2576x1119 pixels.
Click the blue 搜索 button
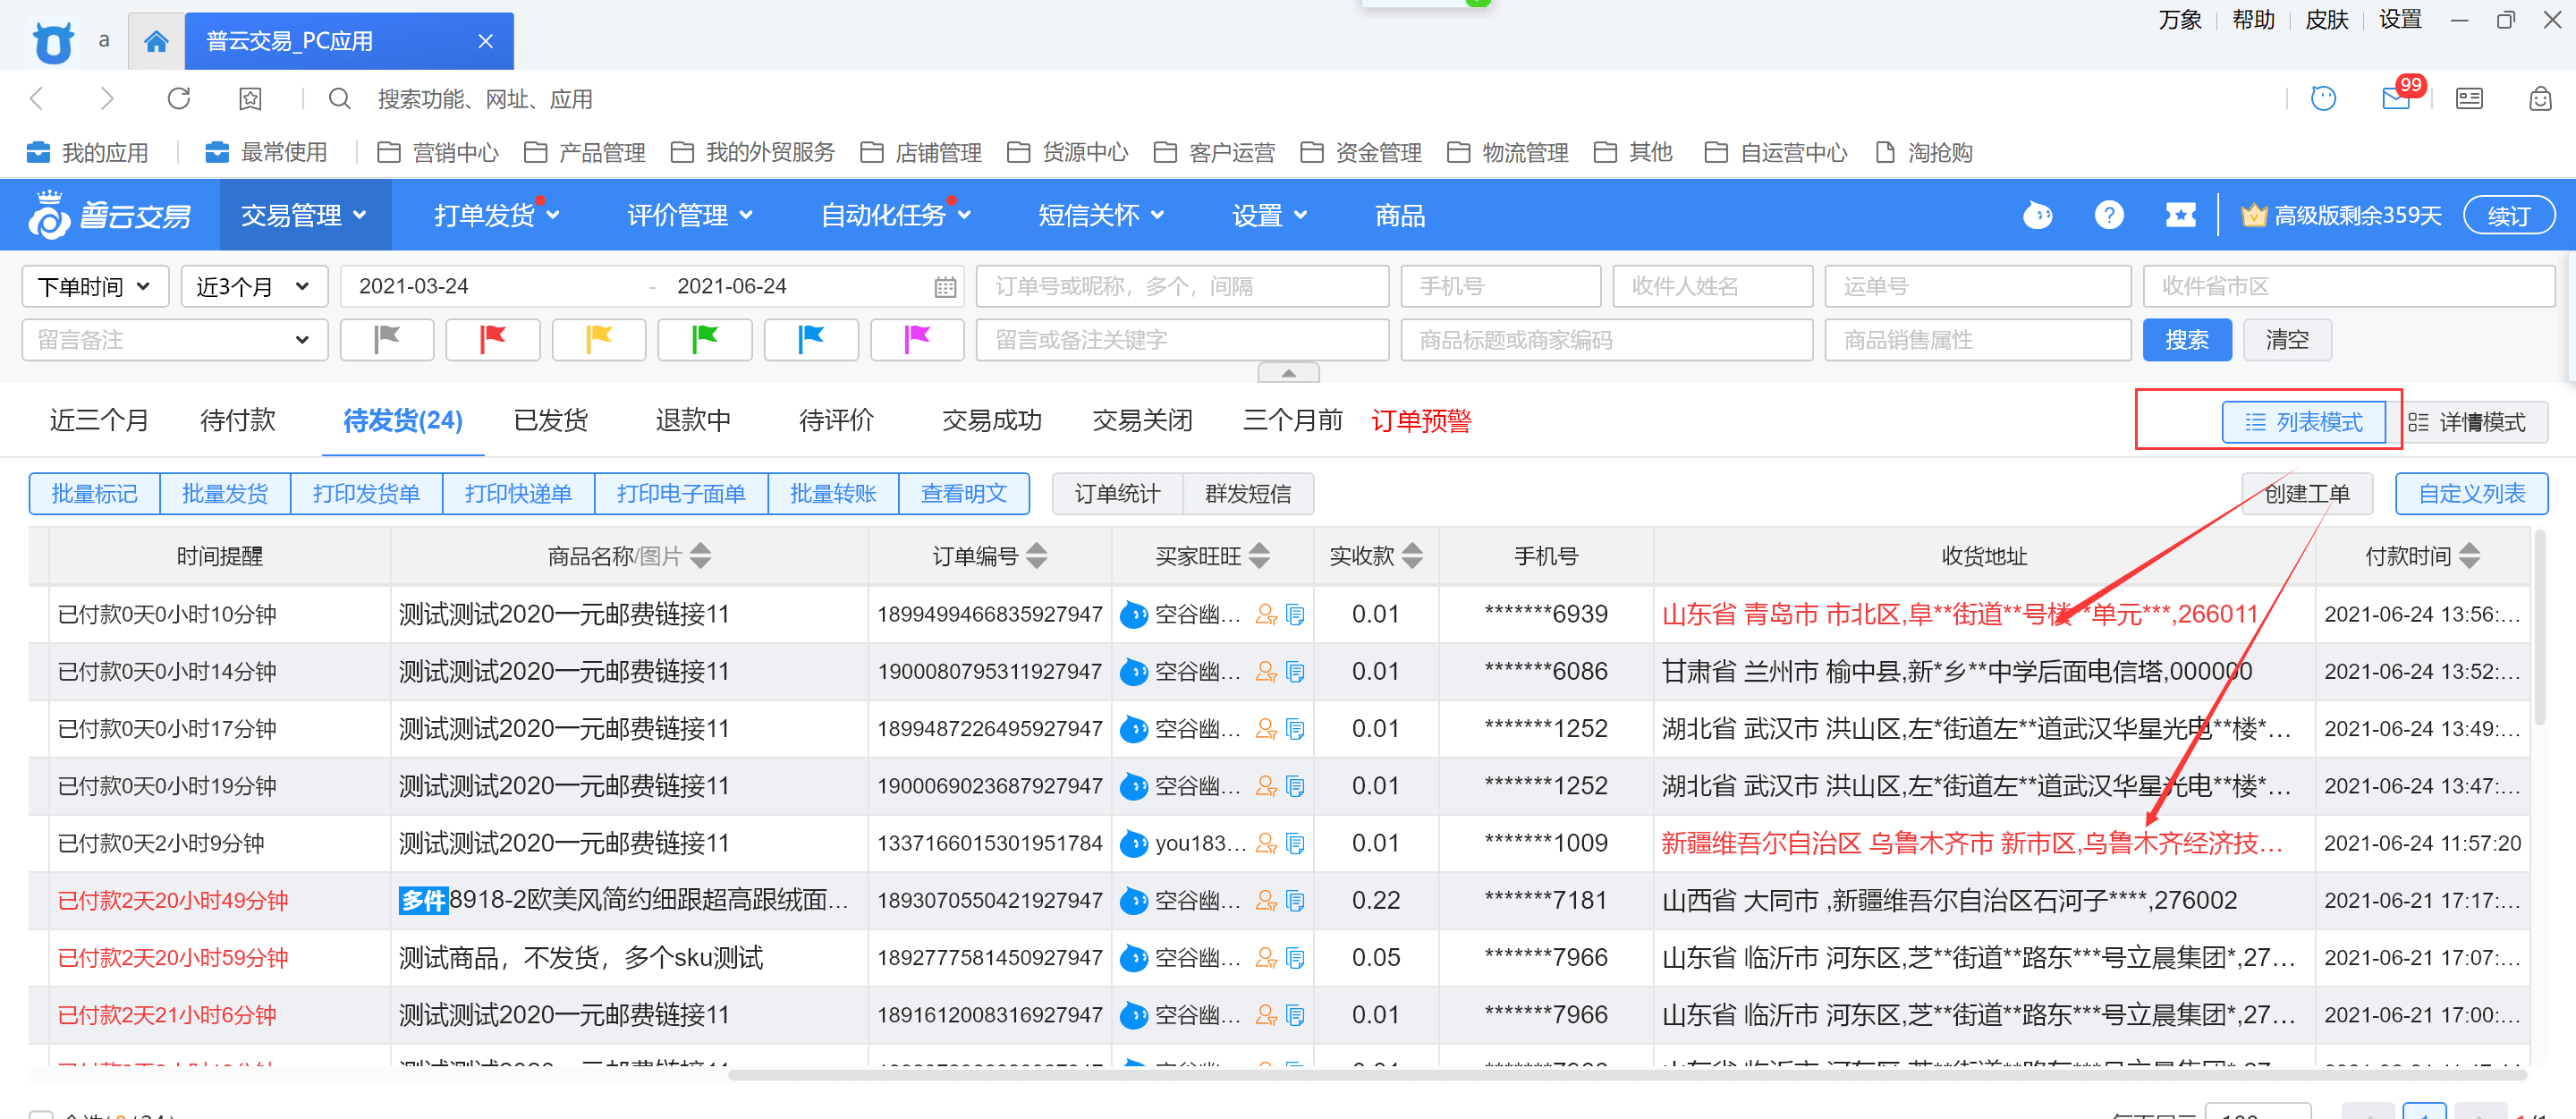coord(2186,340)
